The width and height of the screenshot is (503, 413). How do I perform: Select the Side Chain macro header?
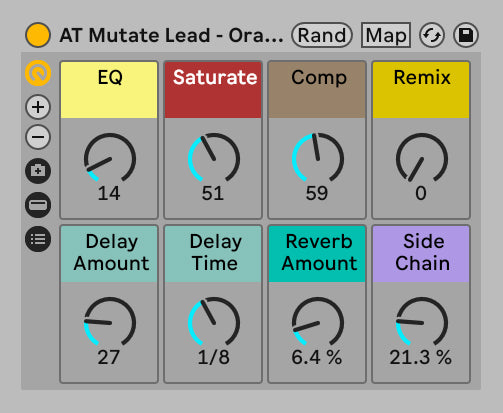(x=421, y=254)
